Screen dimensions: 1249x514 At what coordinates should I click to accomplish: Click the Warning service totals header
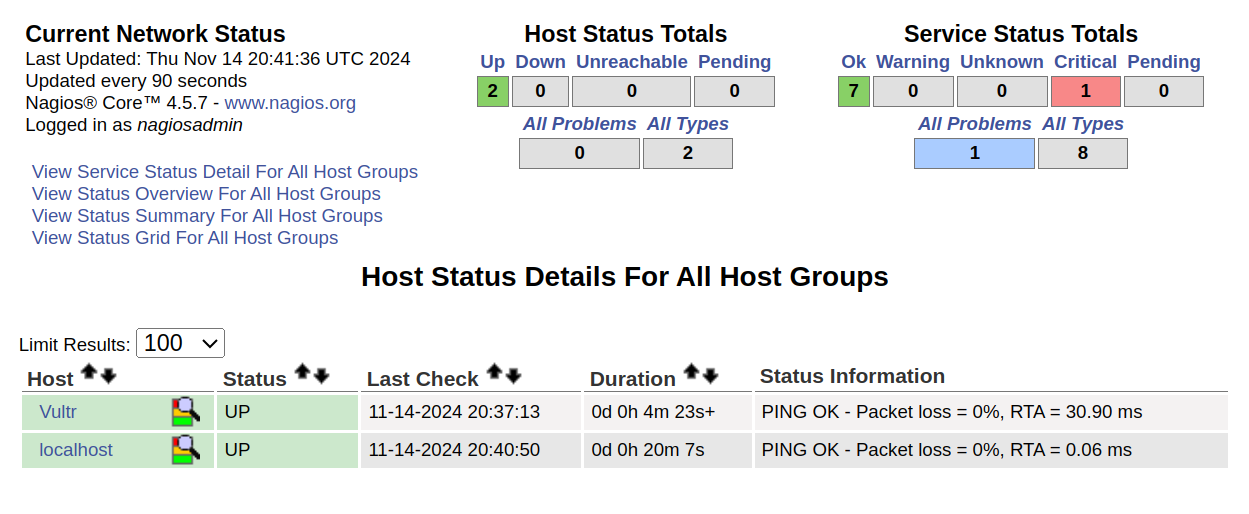click(x=913, y=62)
